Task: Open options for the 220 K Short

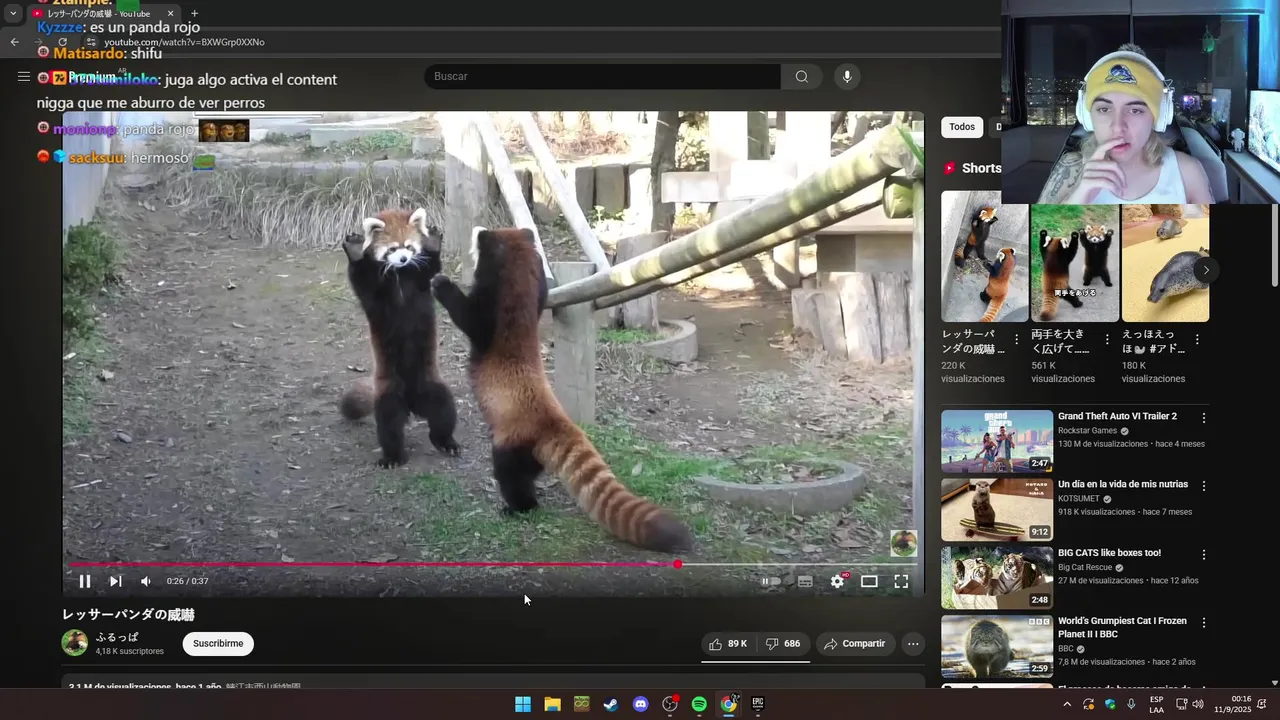Action: pyautogui.click(x=1017, y=340)
